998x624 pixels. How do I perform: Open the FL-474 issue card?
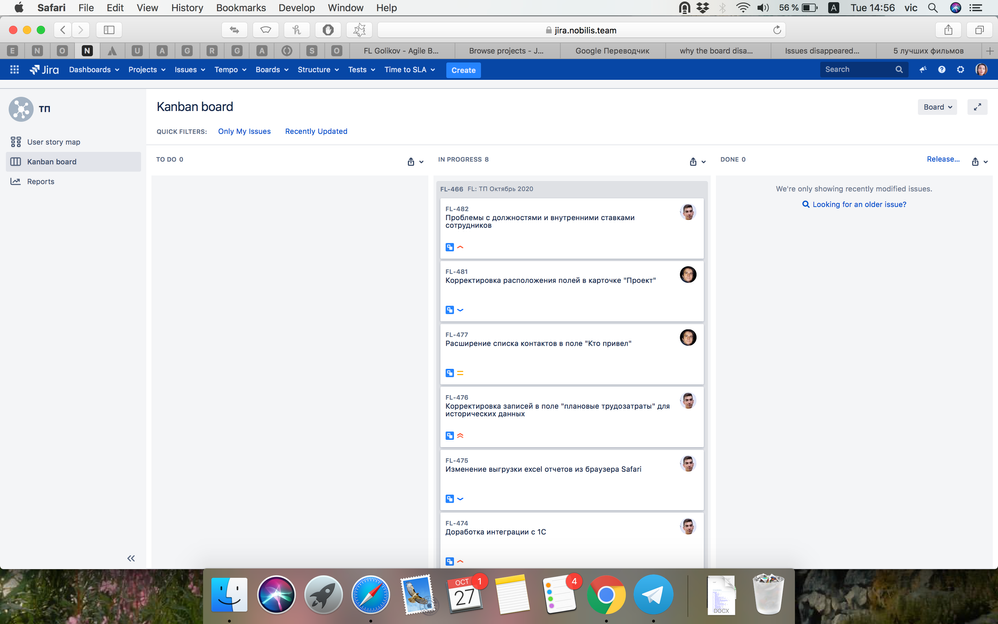(572, 540)
